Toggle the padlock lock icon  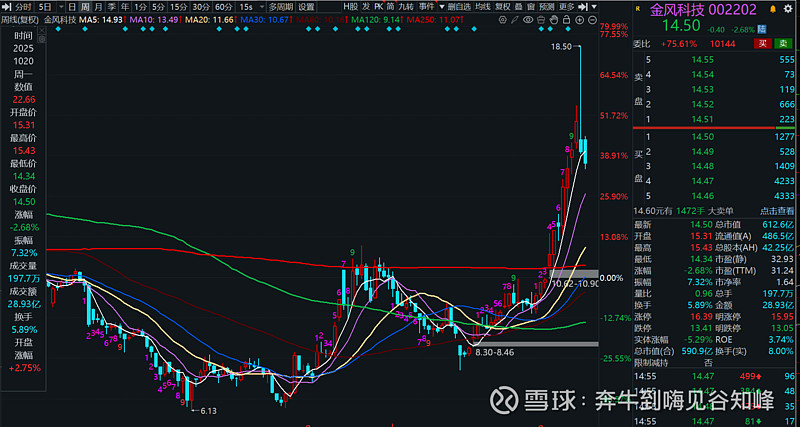(x=566, y=19)
